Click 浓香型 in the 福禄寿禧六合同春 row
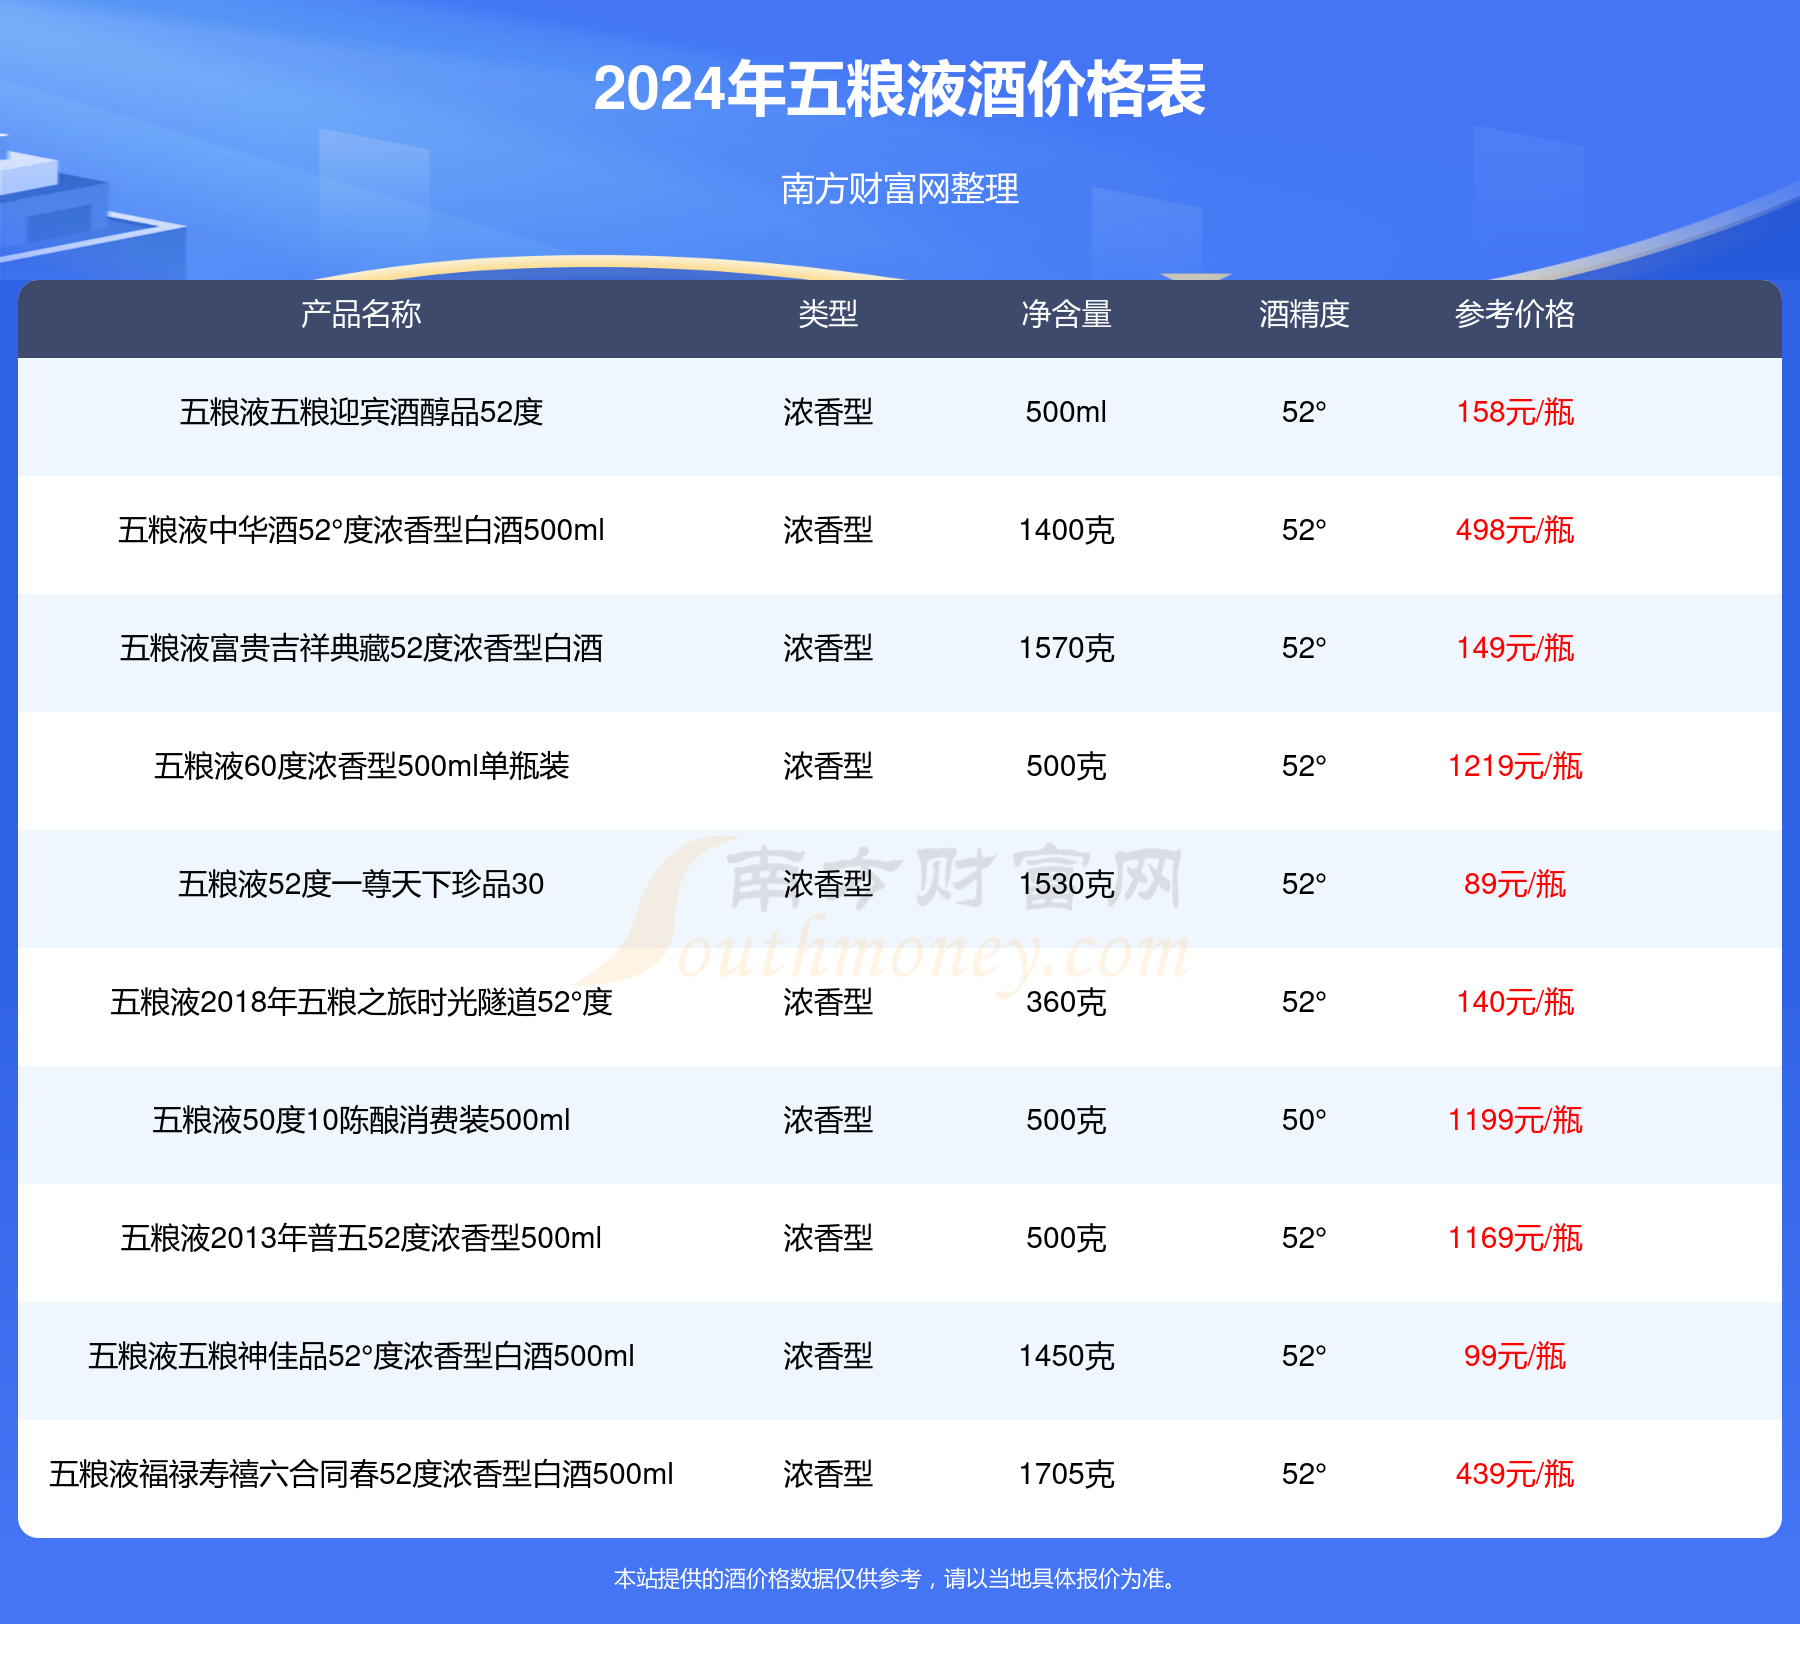1800x1670 pixels. click(x=828, y=1474)
